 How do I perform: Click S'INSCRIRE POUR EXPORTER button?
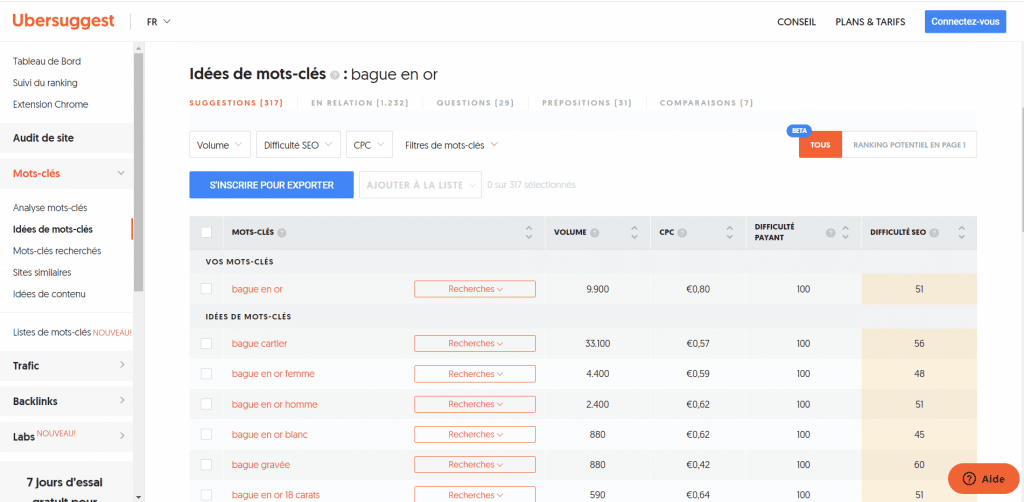[x=270, y=185]
